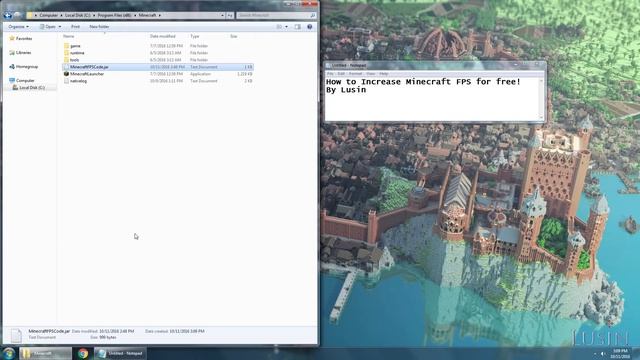This screenshot has height=360, width=640.
Task: Click the nativelog file name
Action: pos(78,81)
